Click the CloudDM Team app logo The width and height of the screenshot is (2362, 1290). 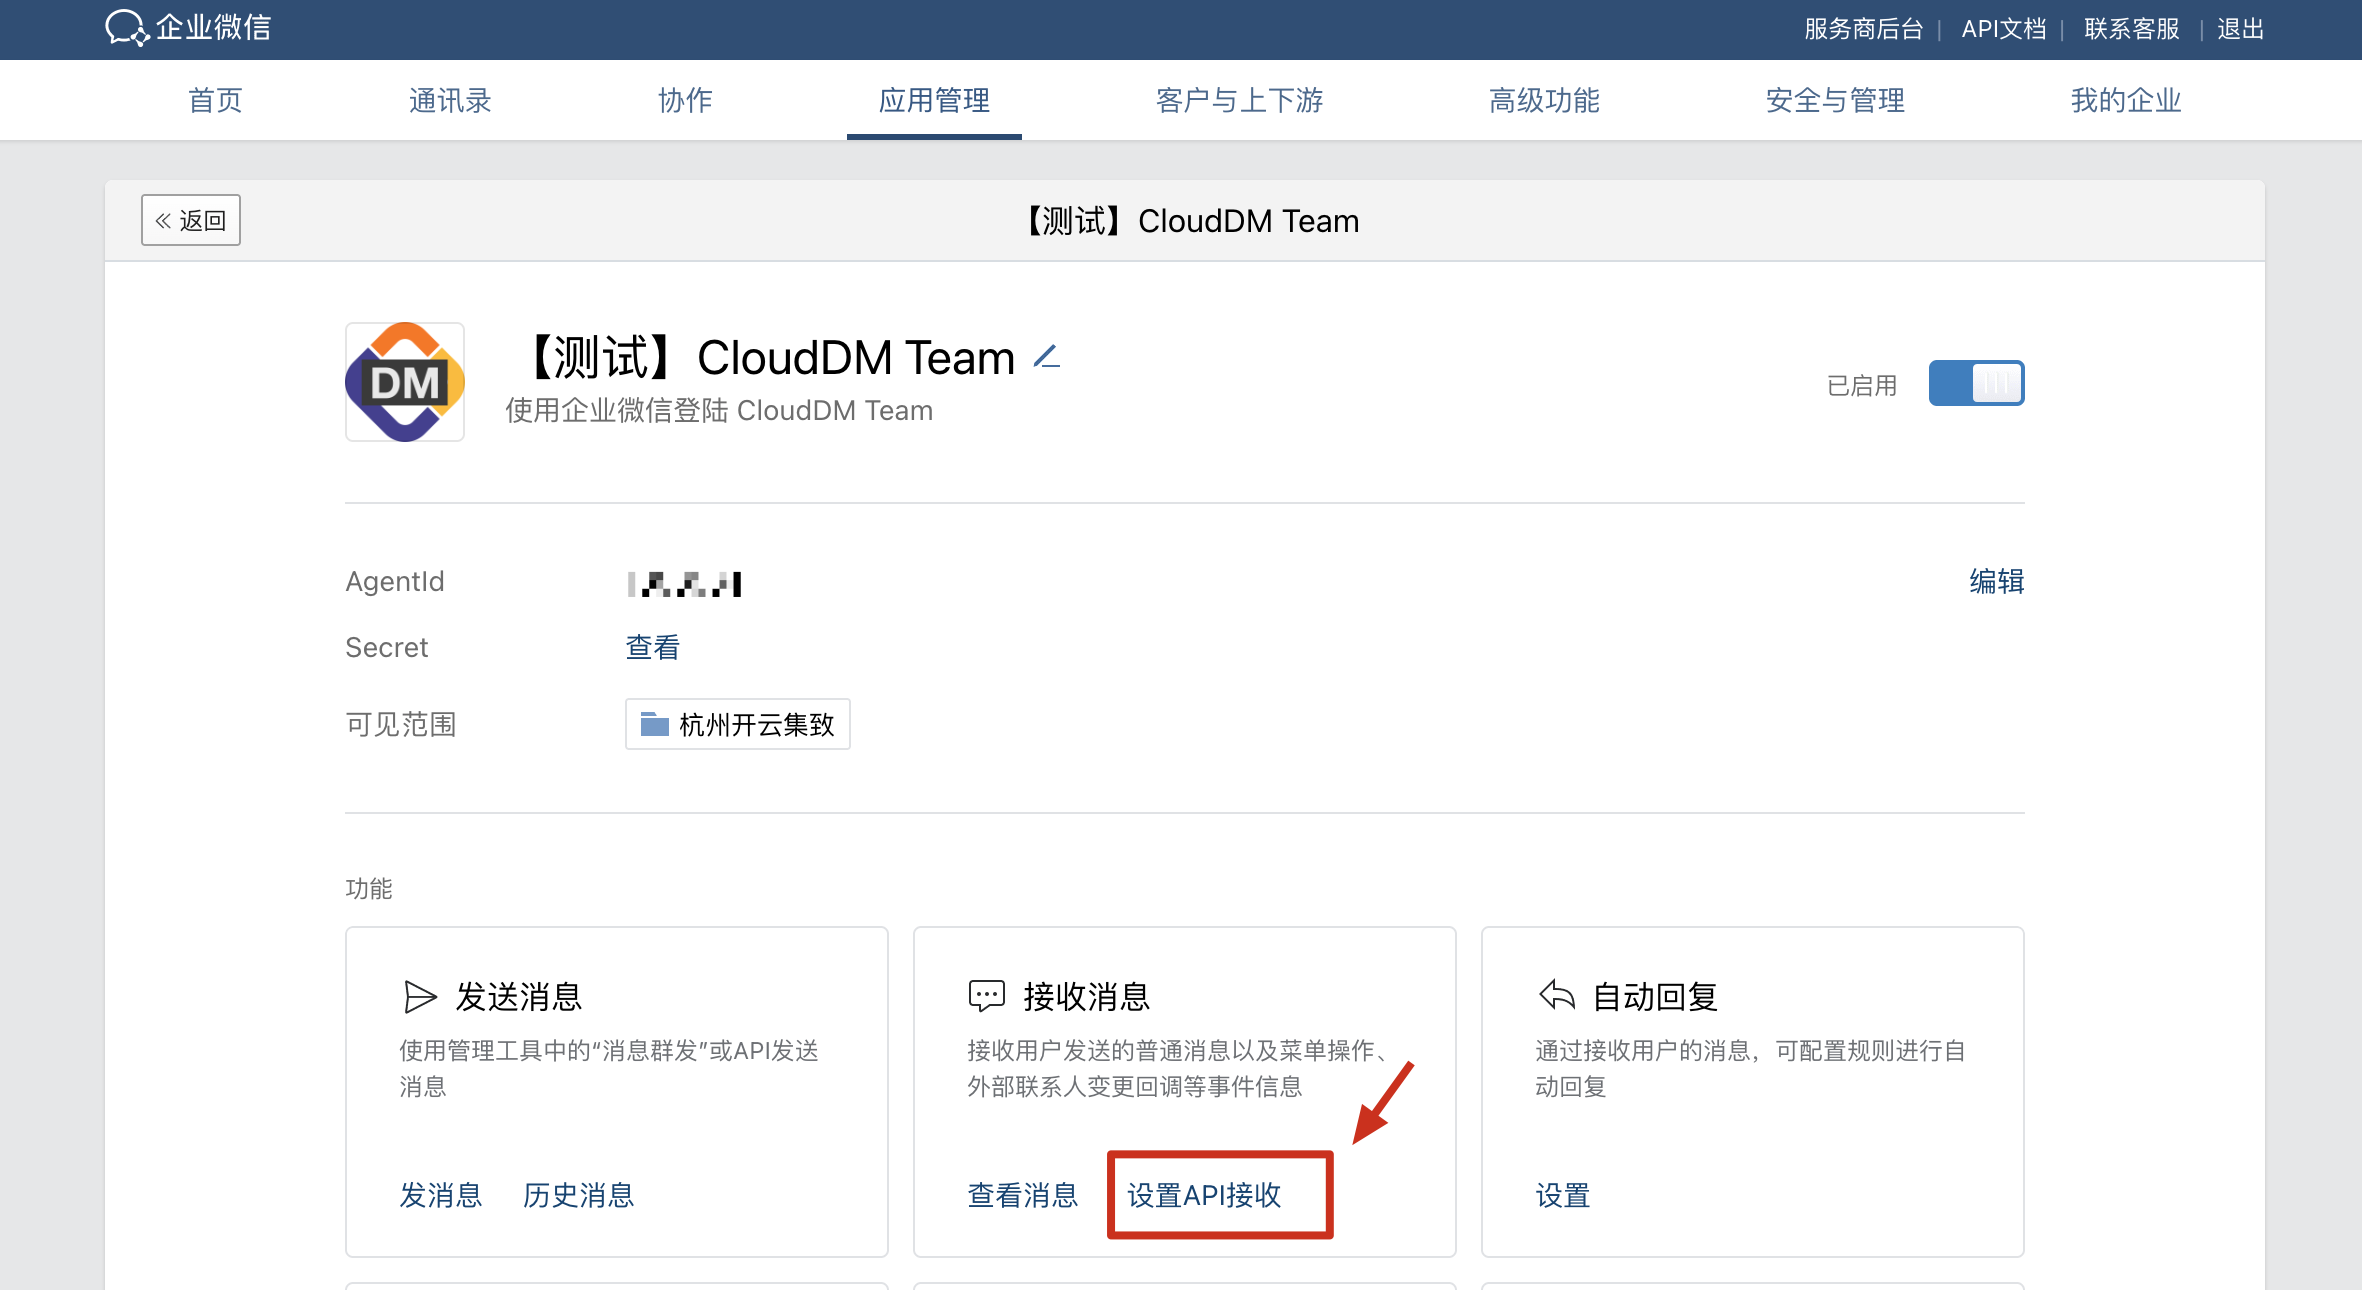[x=405, y=382]
